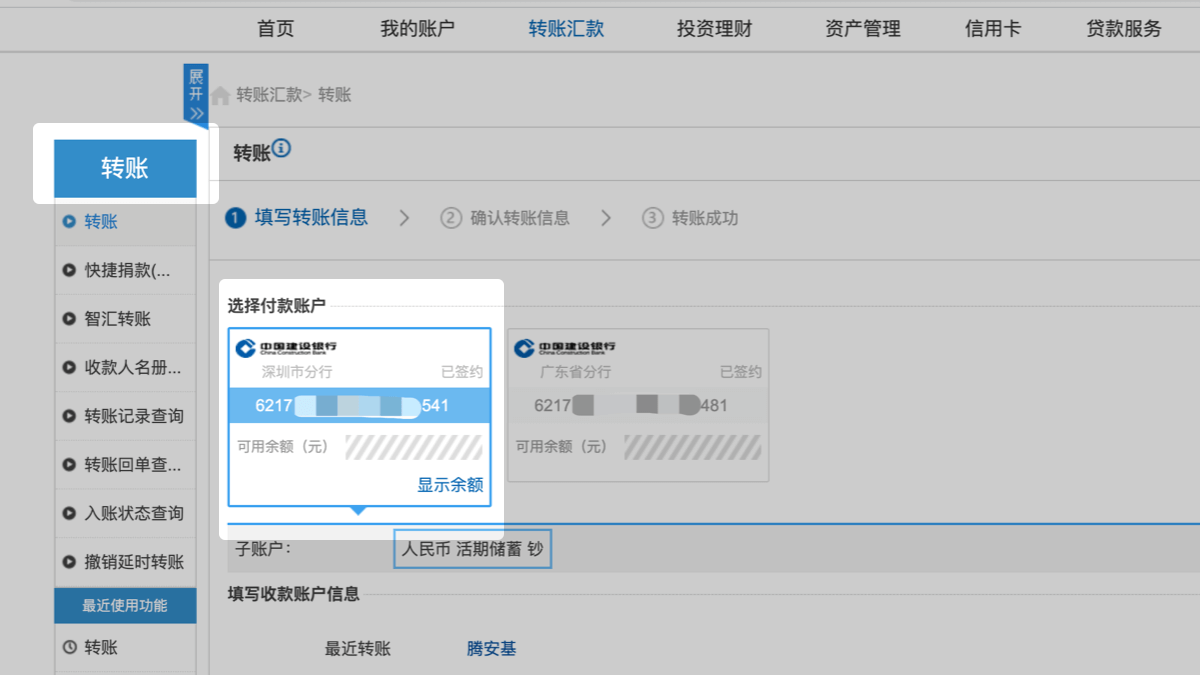Image resolution: width=1200 pixels, height=675 pixels.
Task: Open the 我的账户 top menu
Action: point(417,28)
